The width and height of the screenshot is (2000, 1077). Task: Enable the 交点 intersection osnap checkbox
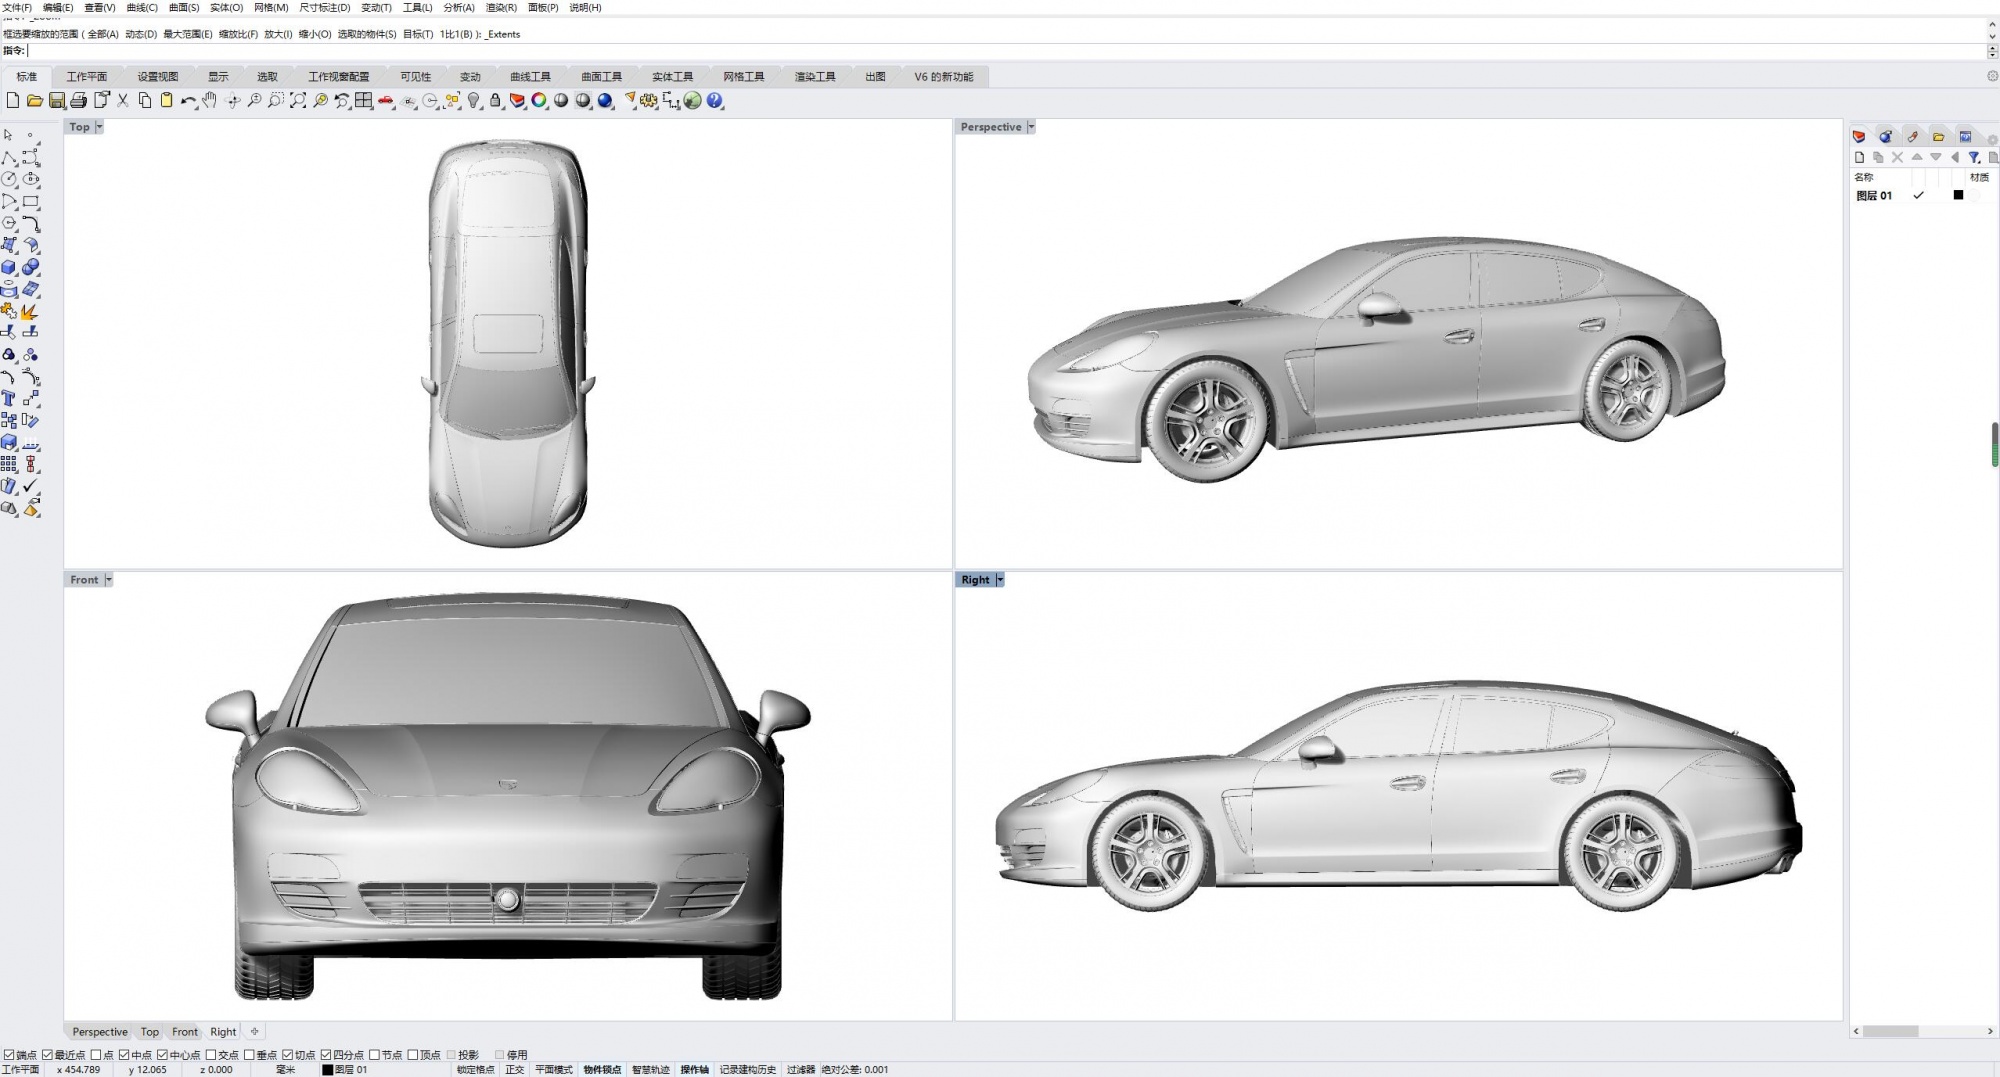pos(211,1054)
